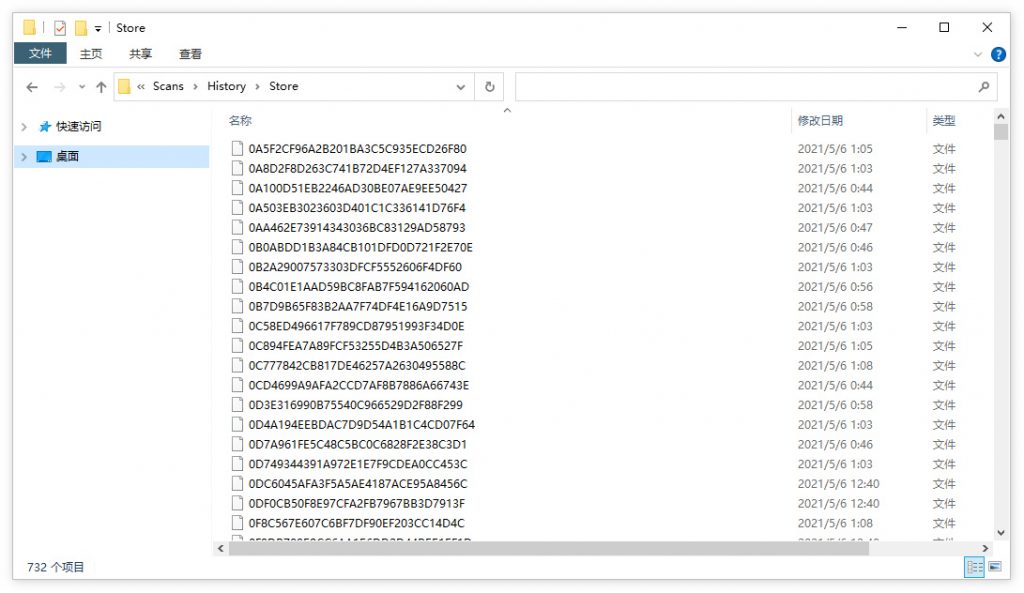Screen dimensions: 1024x593
Task: Navigate to History via the breadcrumb
Action: point(226,87)
